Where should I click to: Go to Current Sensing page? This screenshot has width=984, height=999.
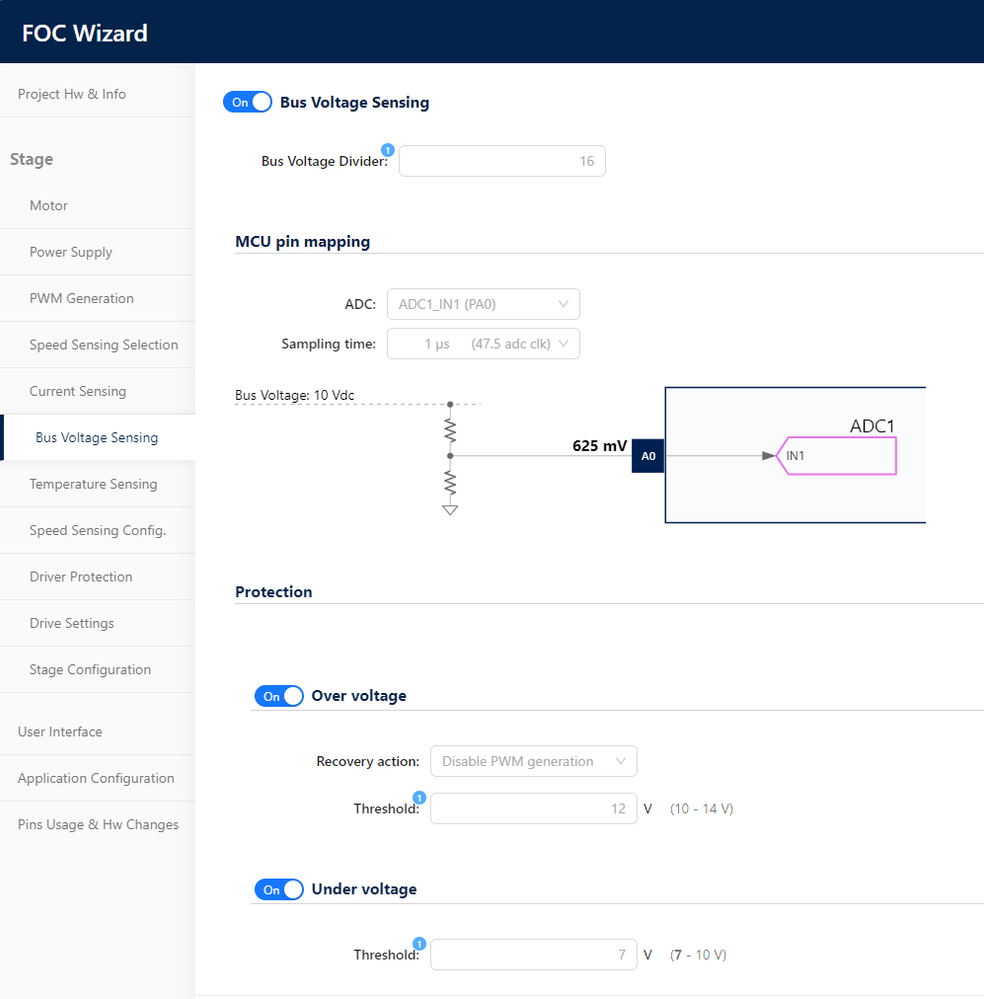click(78, 391)
